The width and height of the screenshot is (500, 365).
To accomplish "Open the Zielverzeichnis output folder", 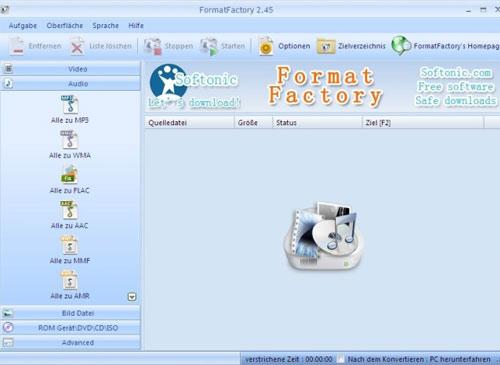I will 351,46.
